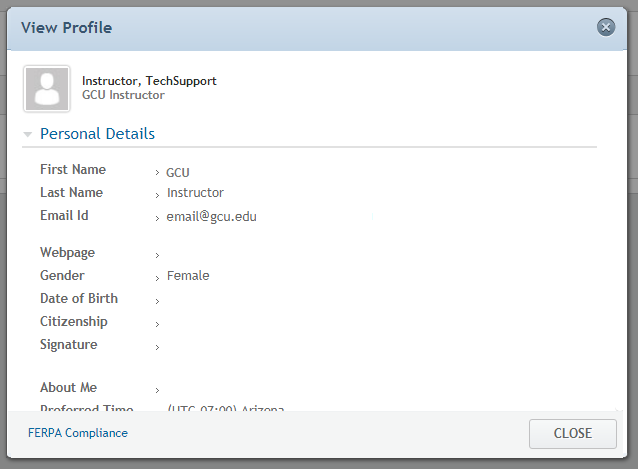Click the chevron next to Signature
Screen dimensions: 638x469
coord(157,347)
